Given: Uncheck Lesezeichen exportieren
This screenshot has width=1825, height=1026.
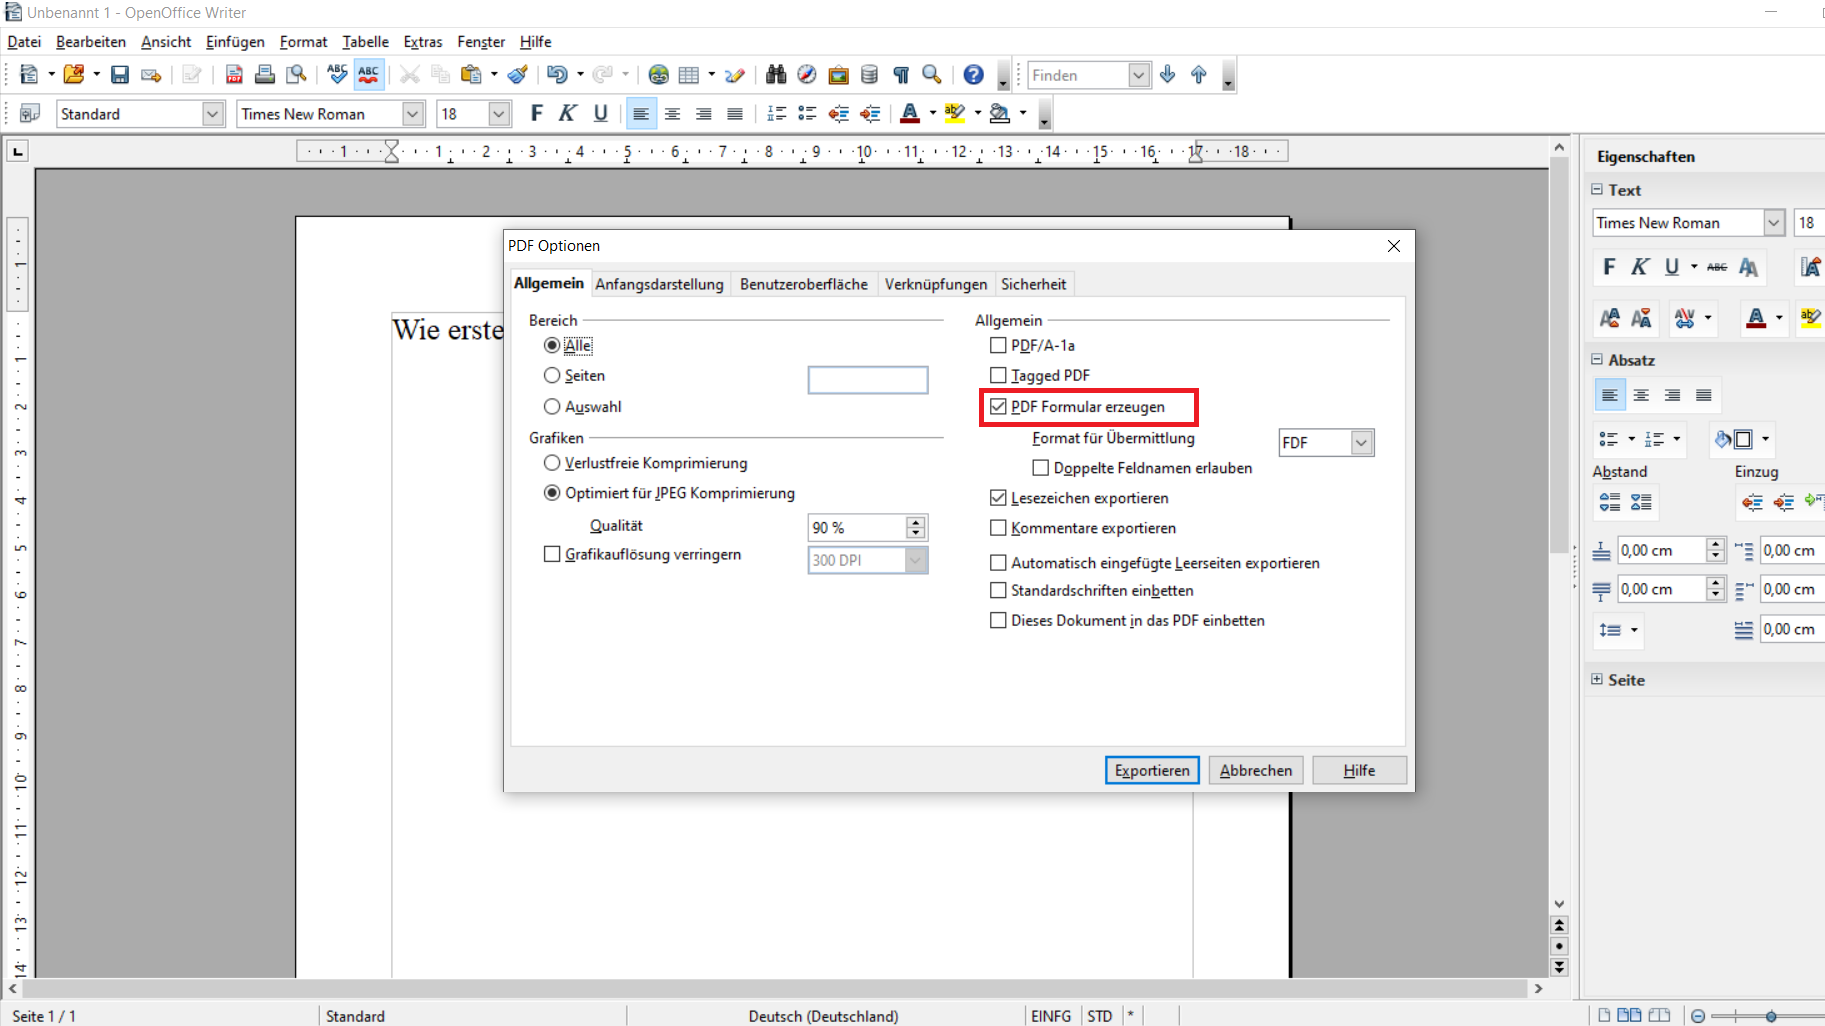Looking at the screenshot, I should pos(998,497).
